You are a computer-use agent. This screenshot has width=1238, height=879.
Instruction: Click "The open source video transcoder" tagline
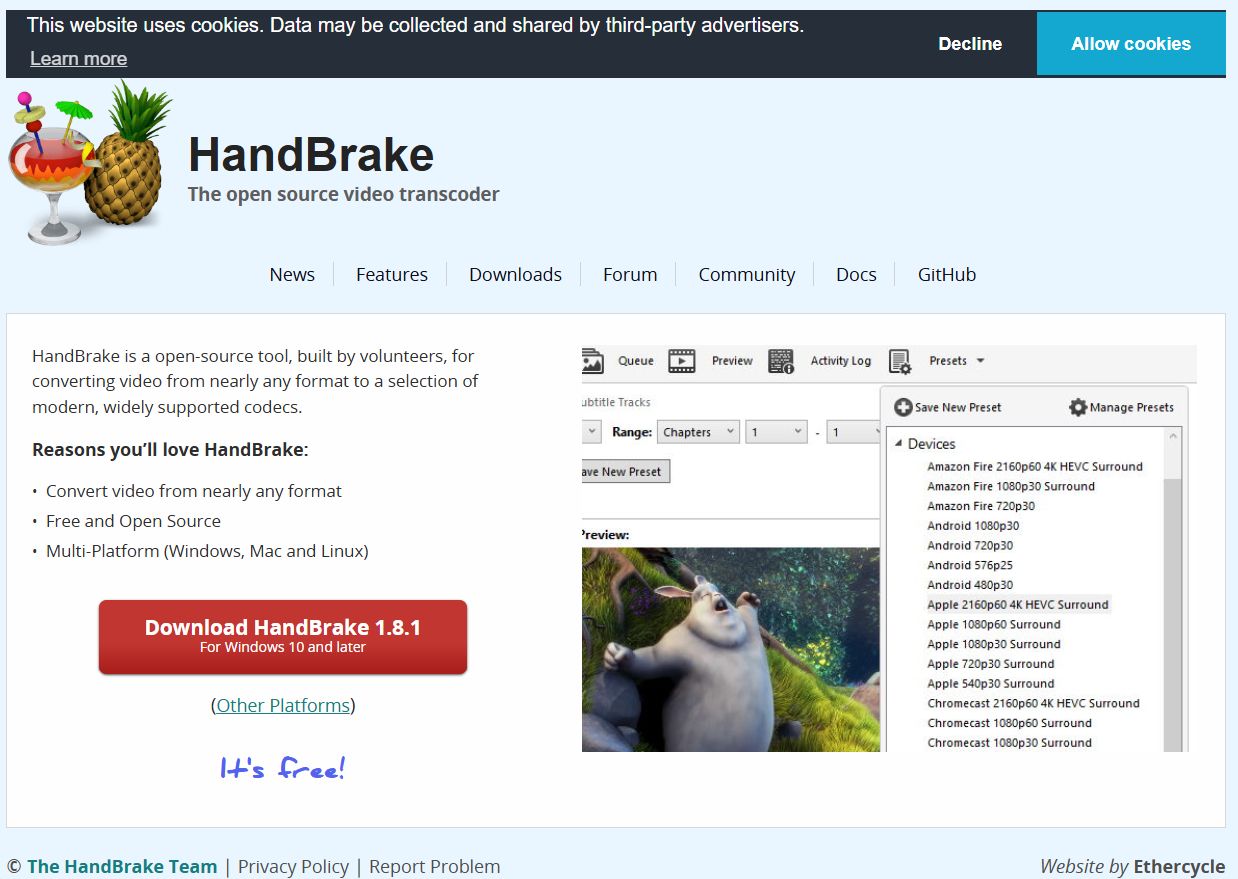343,194
